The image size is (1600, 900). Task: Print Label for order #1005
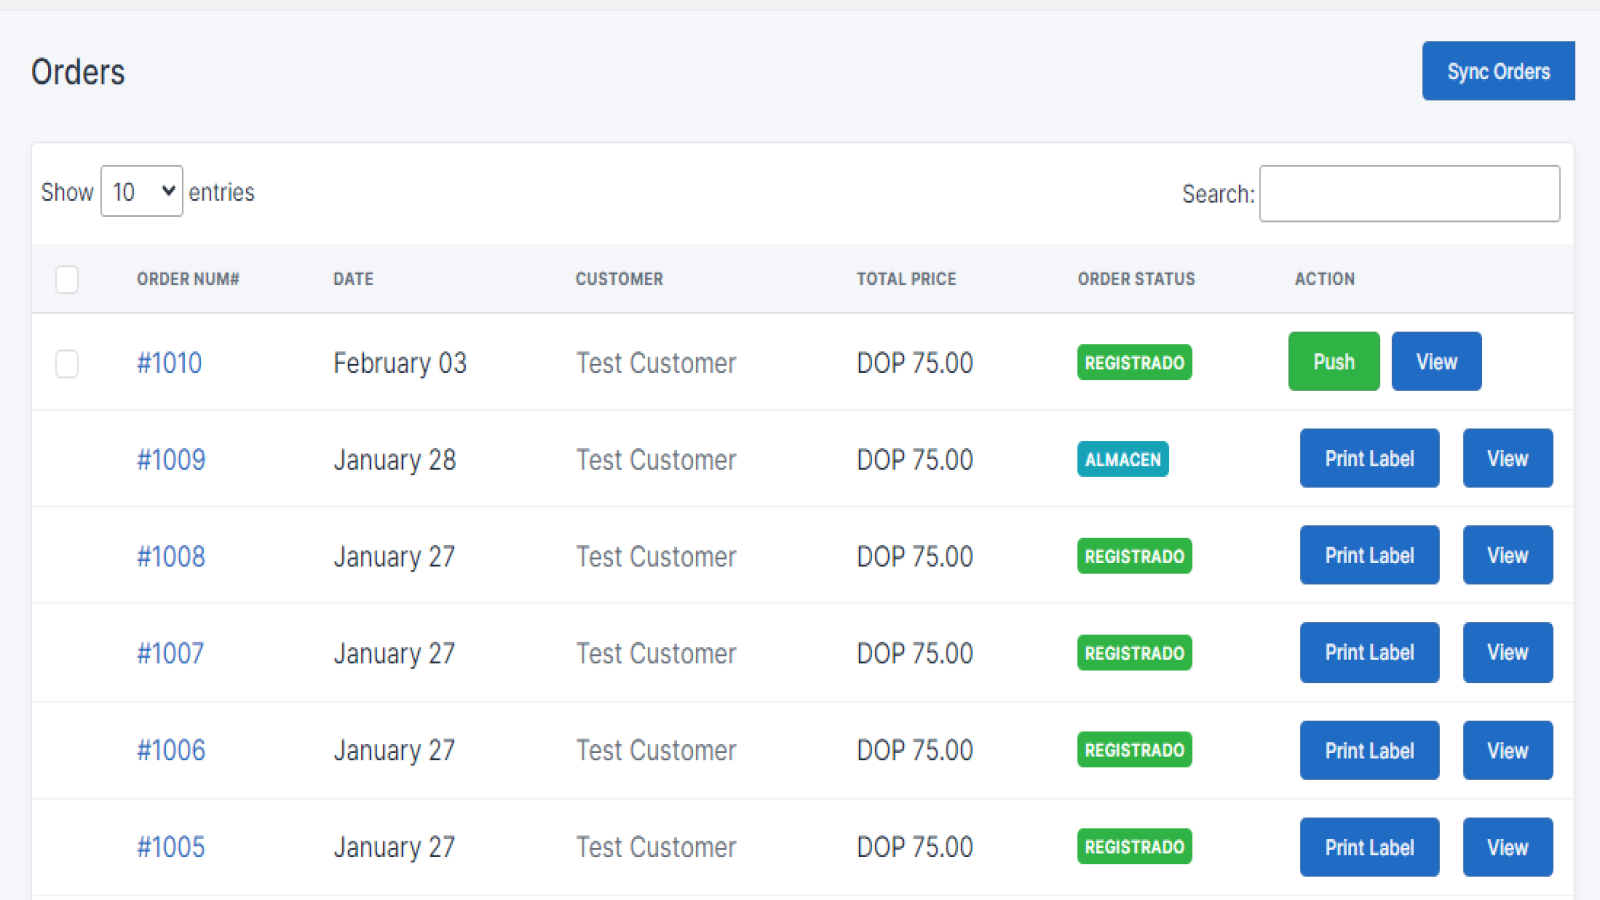(x=1369, y=846)
